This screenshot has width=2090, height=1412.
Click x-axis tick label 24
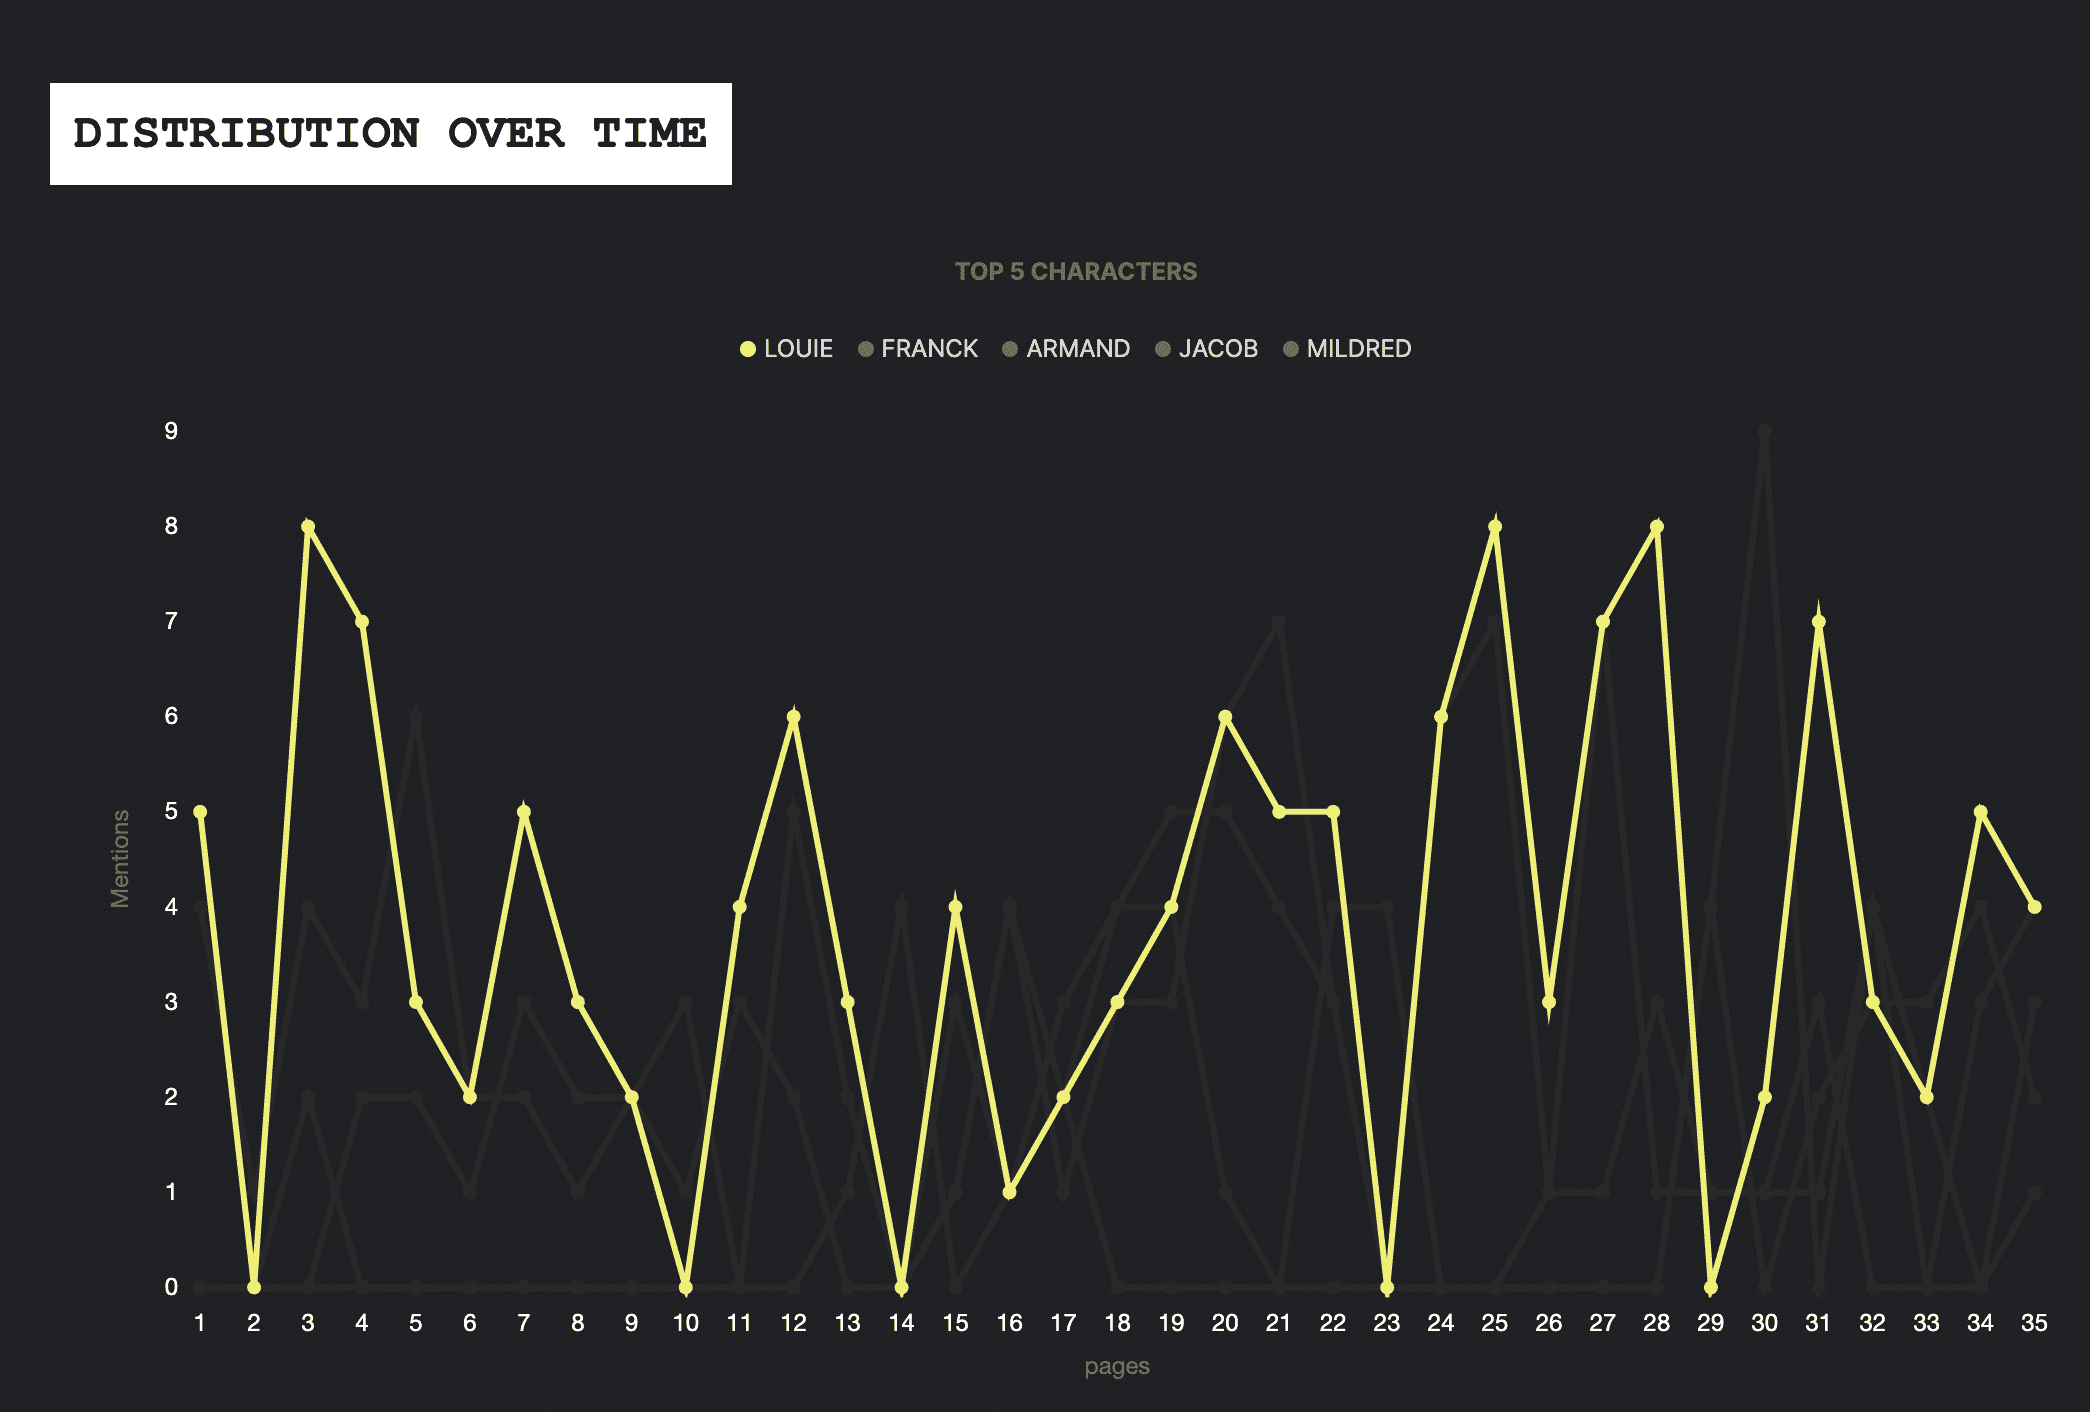tap(1441, 1323)
